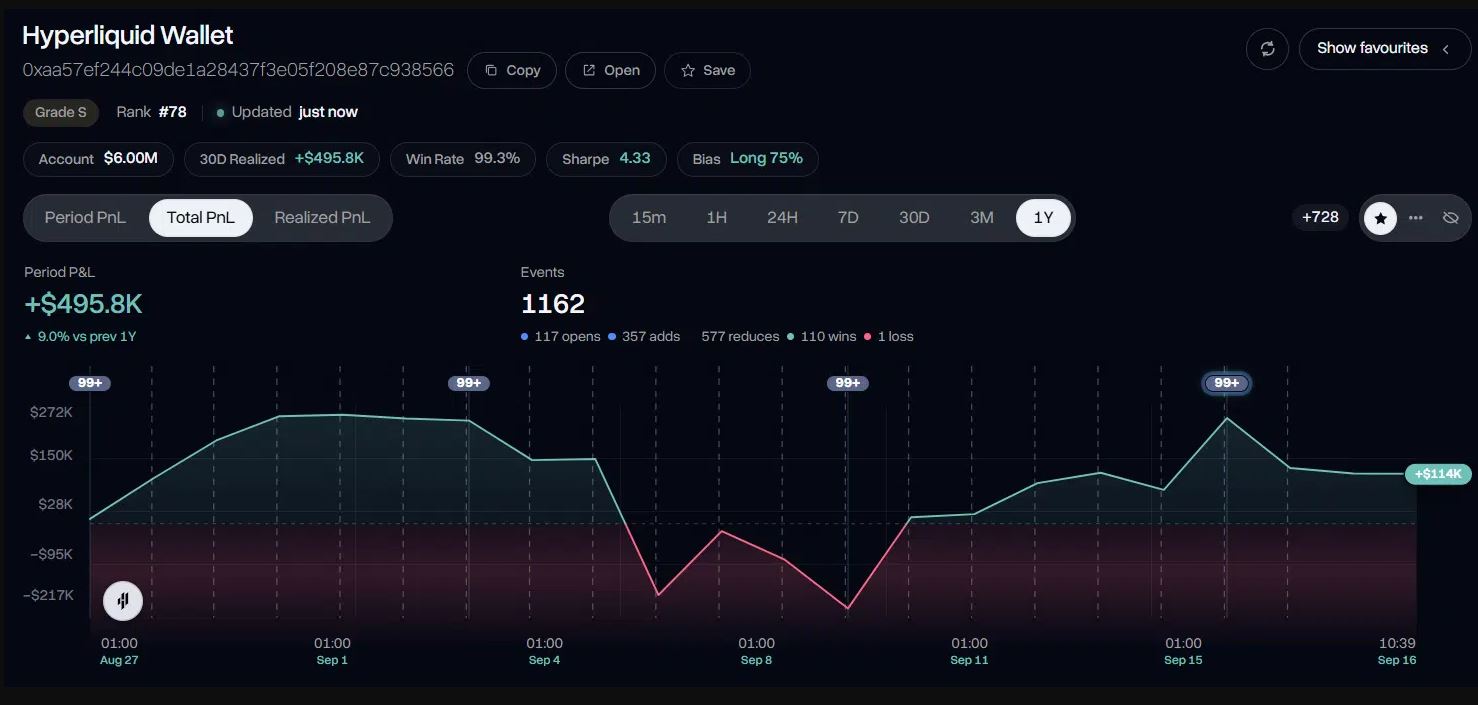Click the 99+ marker near Sep 8-11
The width and height of the screenshot is (1478, 705).
848,383
